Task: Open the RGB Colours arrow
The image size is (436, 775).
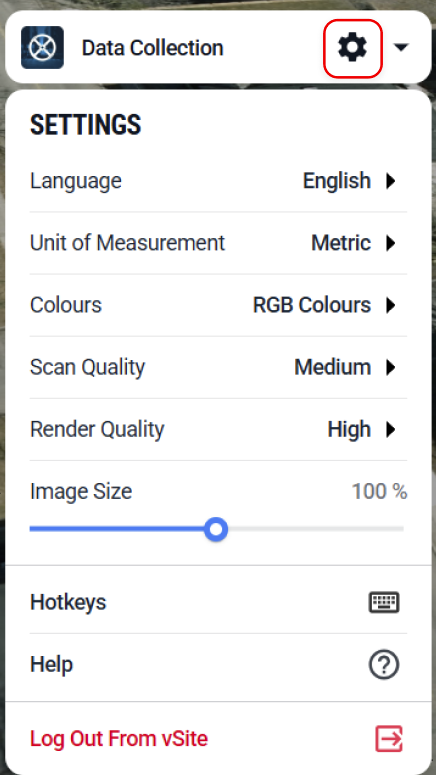Action: [x=391, y=305]
